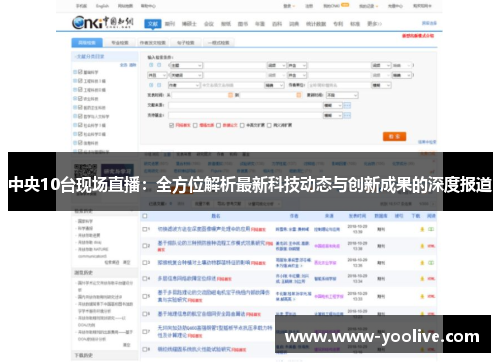Toggle the 哲学与人文科学 category checkbox
The height and width of the screenshot is (362, 500).
(80, 116)
